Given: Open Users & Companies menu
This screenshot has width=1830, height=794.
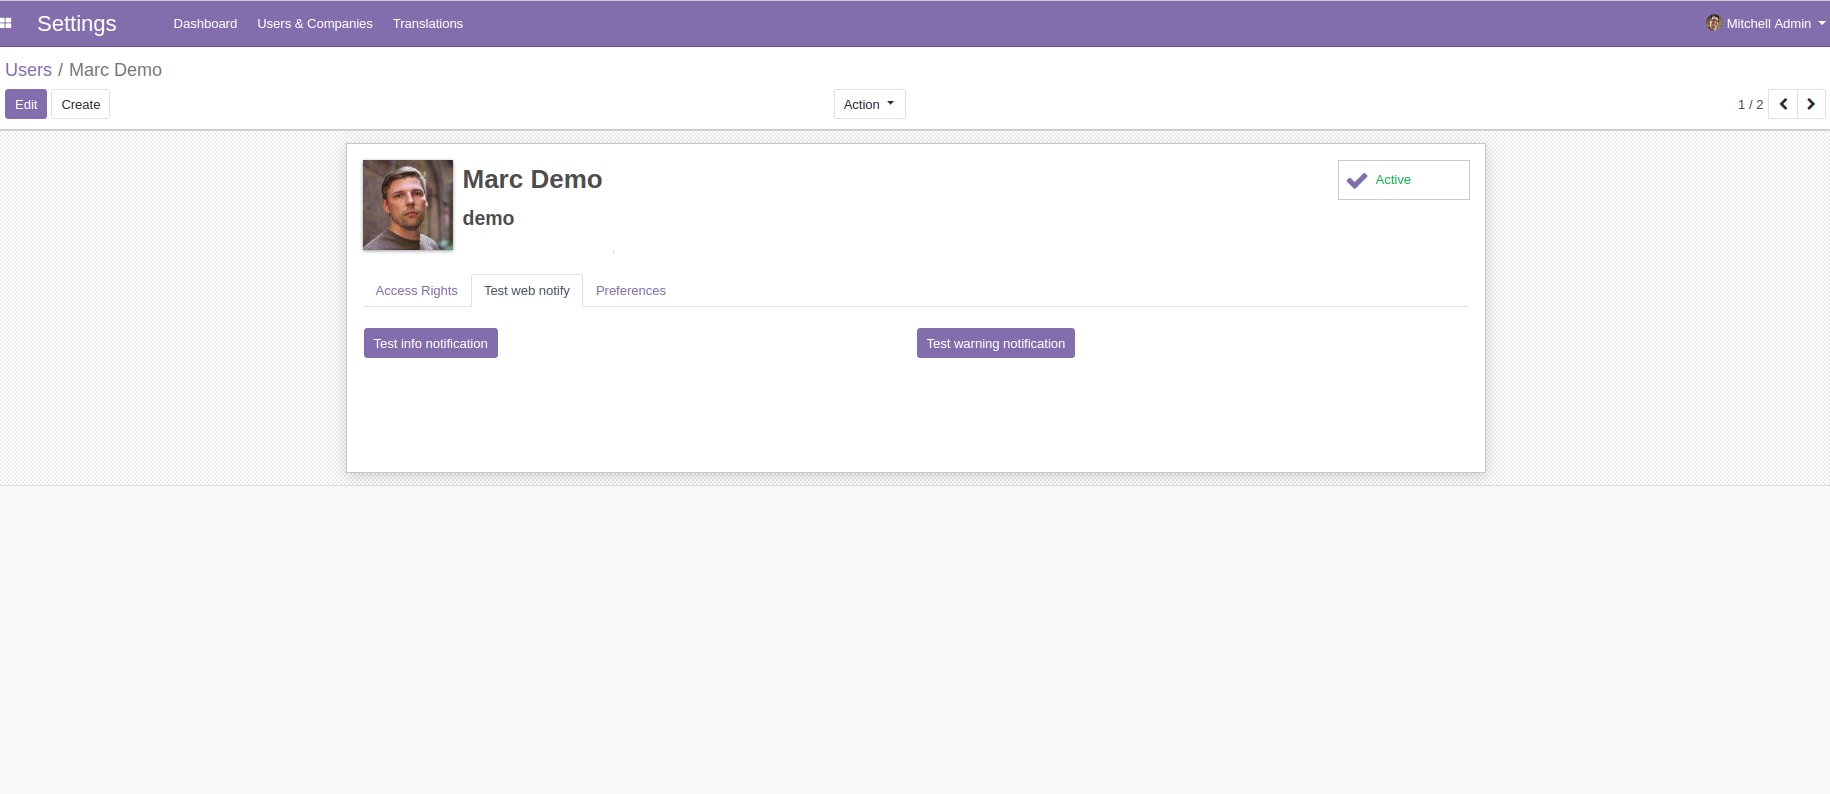Looking at the screenshot, I should point(315,23).
